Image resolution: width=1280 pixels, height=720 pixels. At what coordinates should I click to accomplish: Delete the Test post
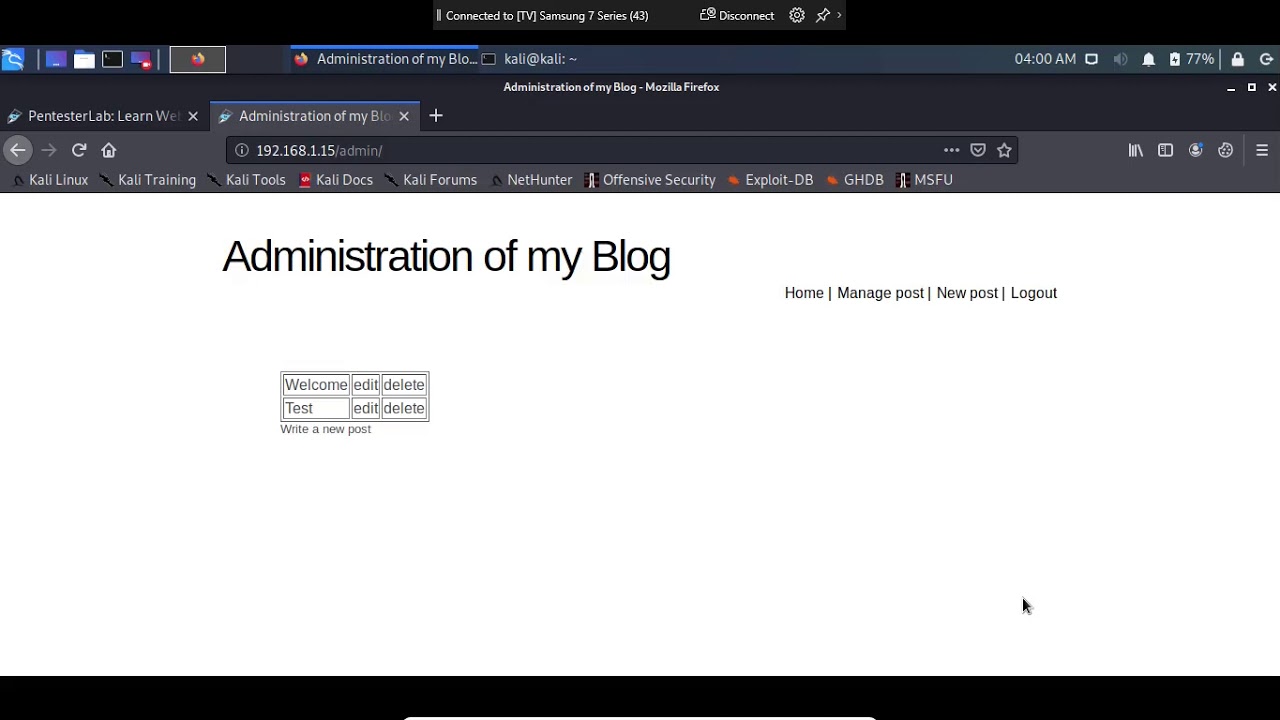click(x=404, y=408)
